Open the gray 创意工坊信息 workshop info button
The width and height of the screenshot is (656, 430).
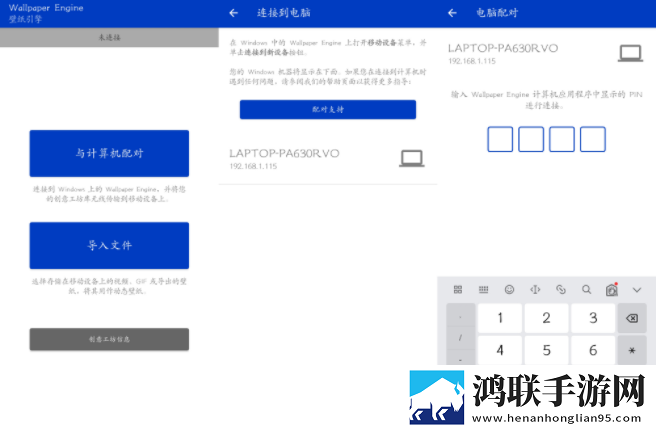(x=109, y=339)
